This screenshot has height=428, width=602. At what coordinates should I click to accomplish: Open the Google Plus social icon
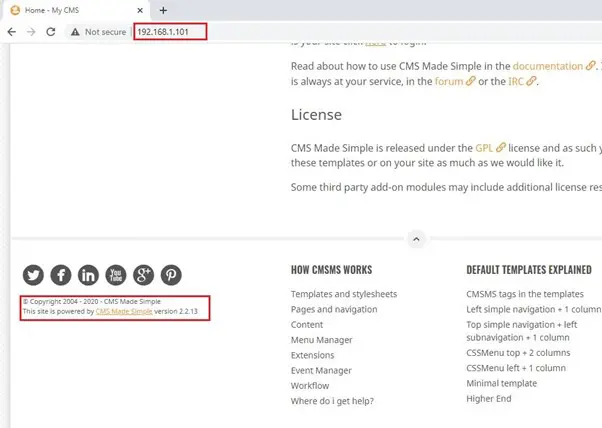coord(143,275)
